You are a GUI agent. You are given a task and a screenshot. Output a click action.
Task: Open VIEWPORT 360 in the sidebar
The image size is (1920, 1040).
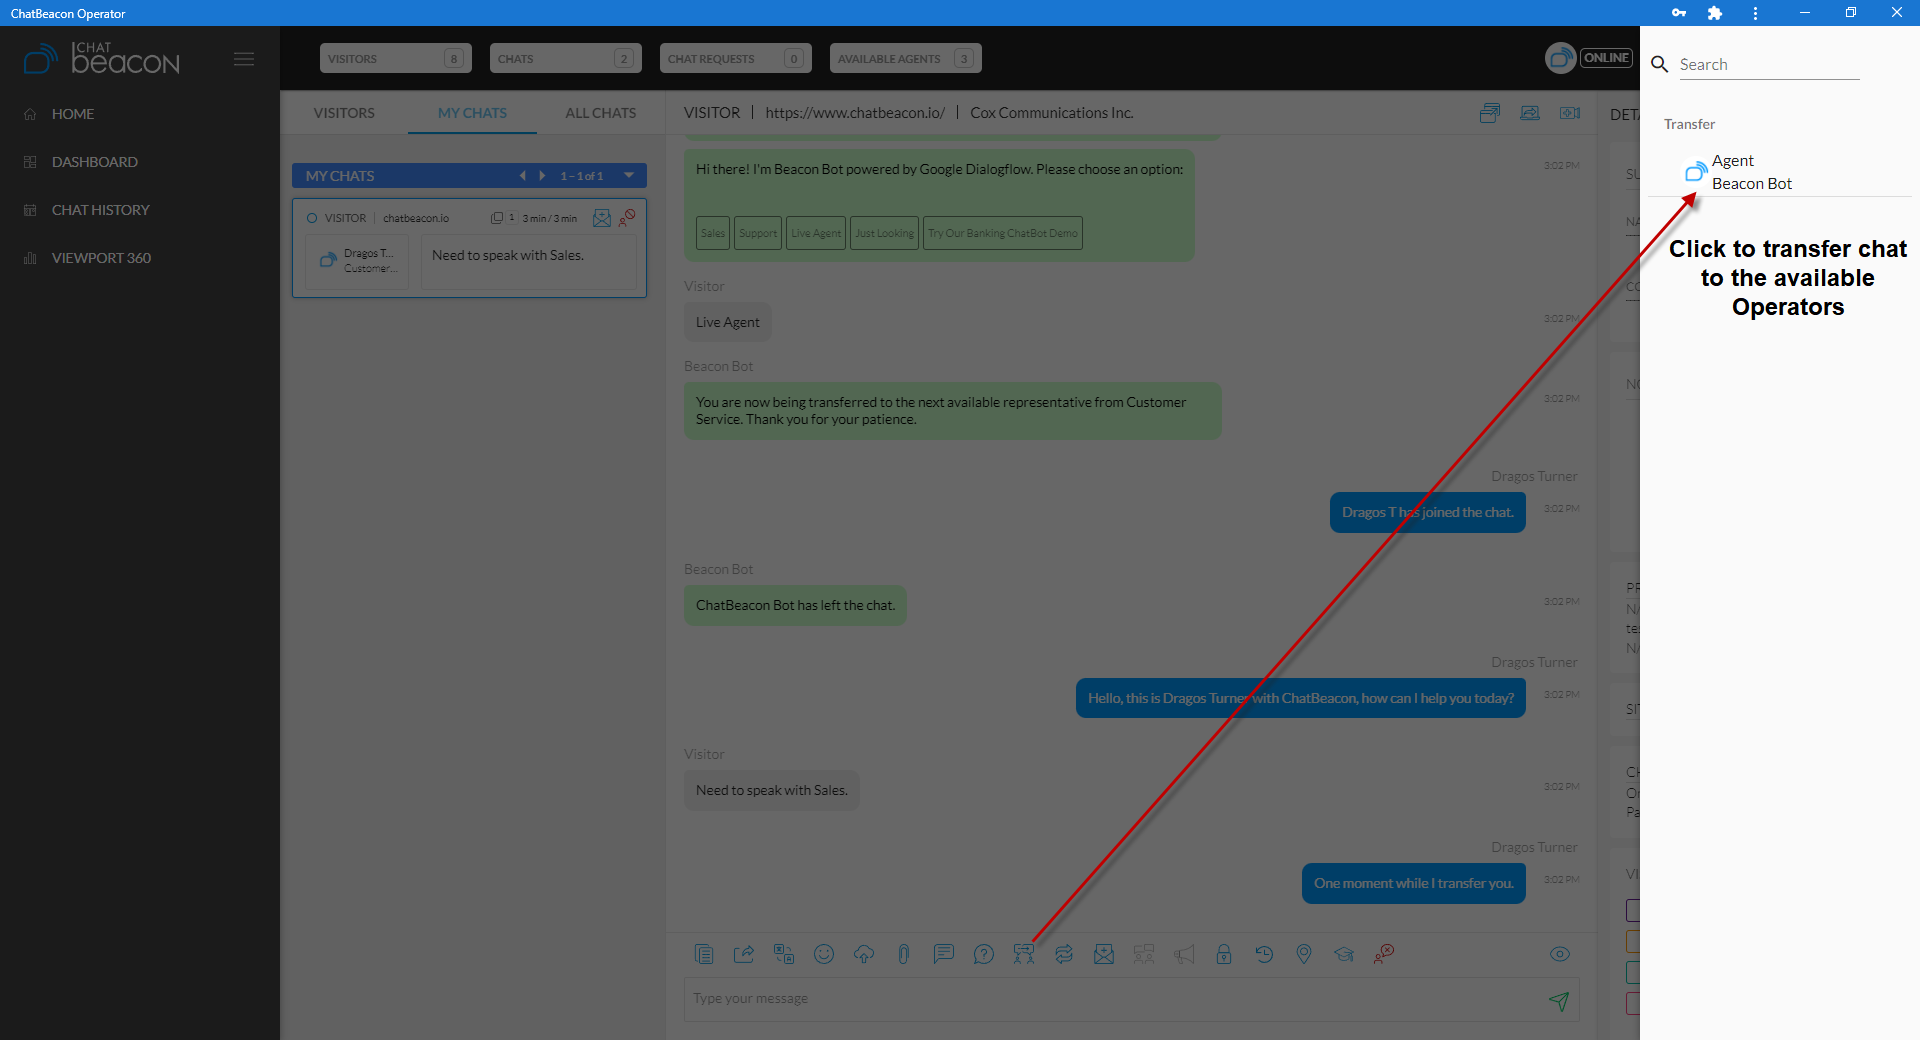coord(101,258)
